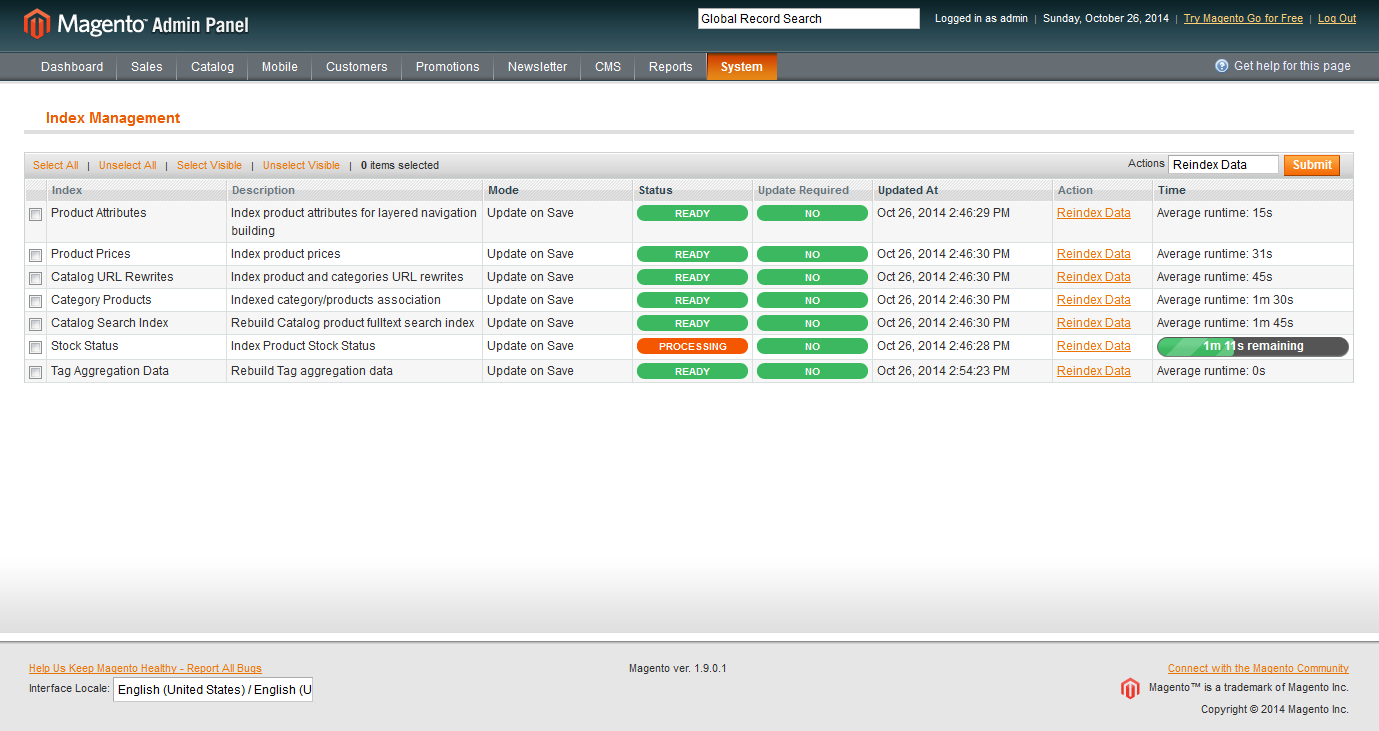Screen dimensions: 1379x731
Task: Click 'Rebuild Tag aggregation data' description
Action: coord(312,371)
